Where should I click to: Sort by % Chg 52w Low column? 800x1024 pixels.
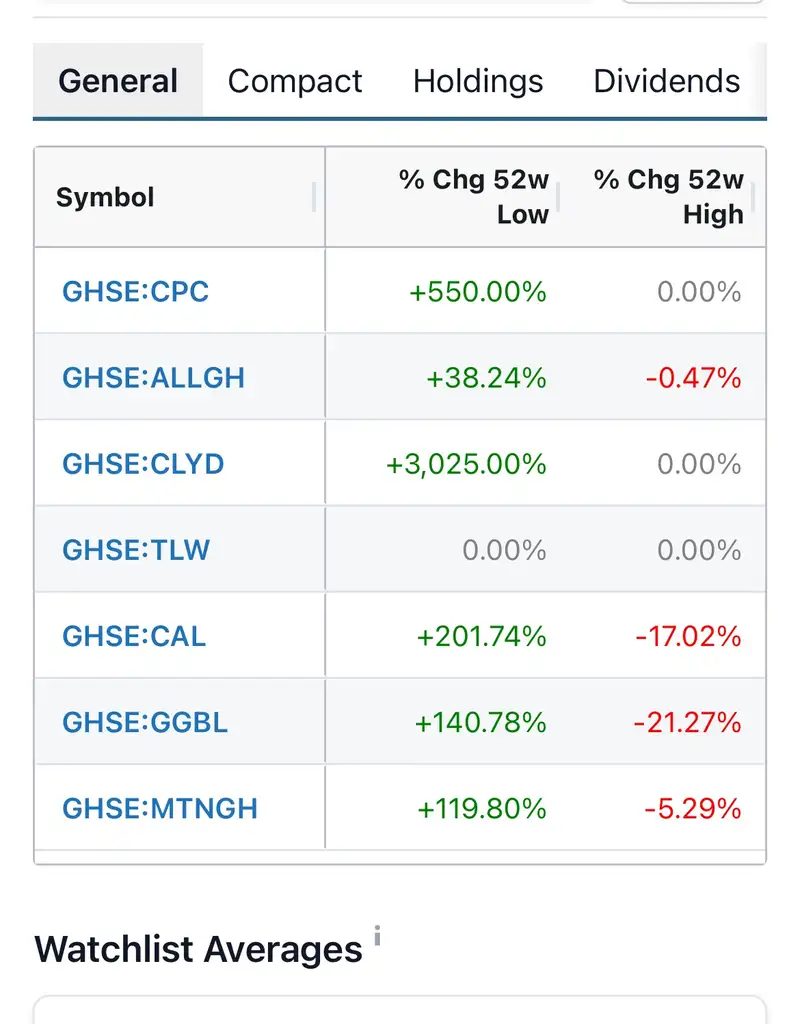[474, 197]
